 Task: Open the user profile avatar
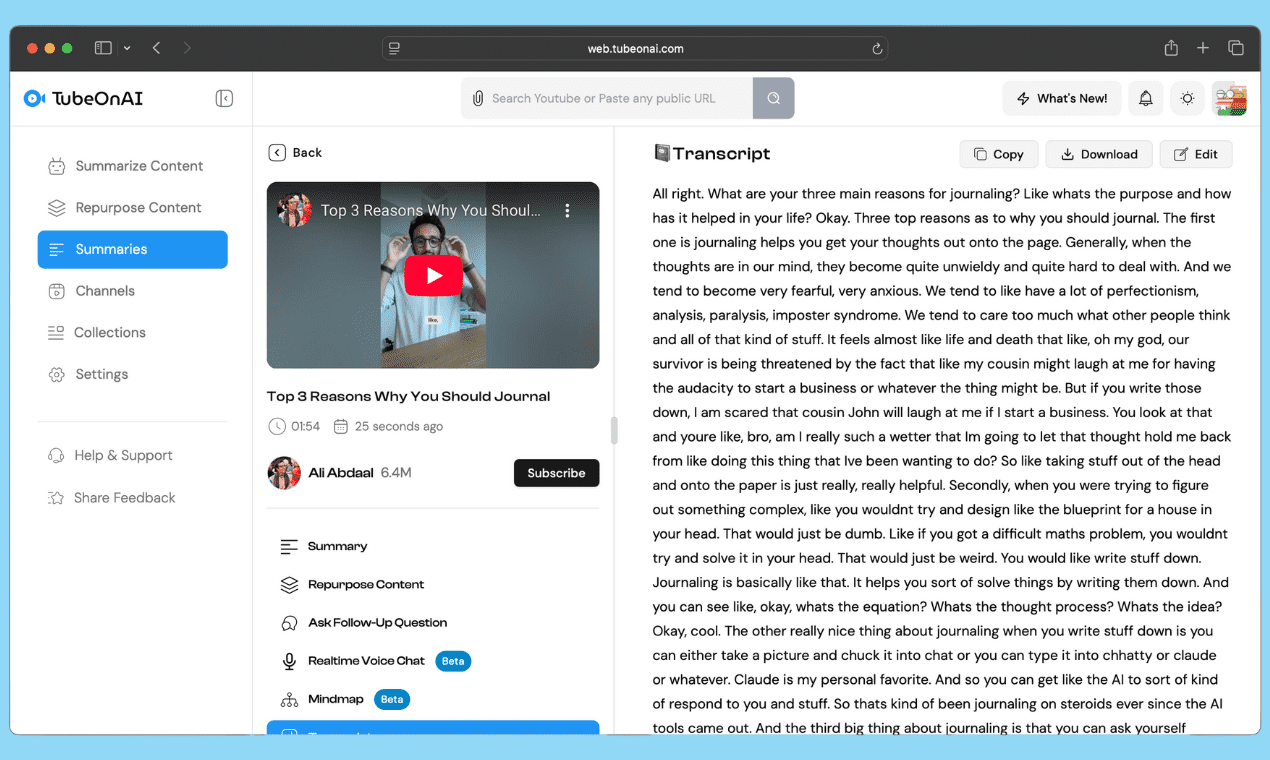tap(1229, 98)
